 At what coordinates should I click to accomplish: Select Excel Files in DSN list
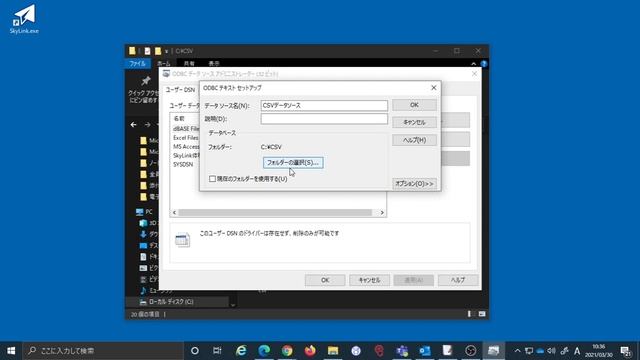click(185, 138)
